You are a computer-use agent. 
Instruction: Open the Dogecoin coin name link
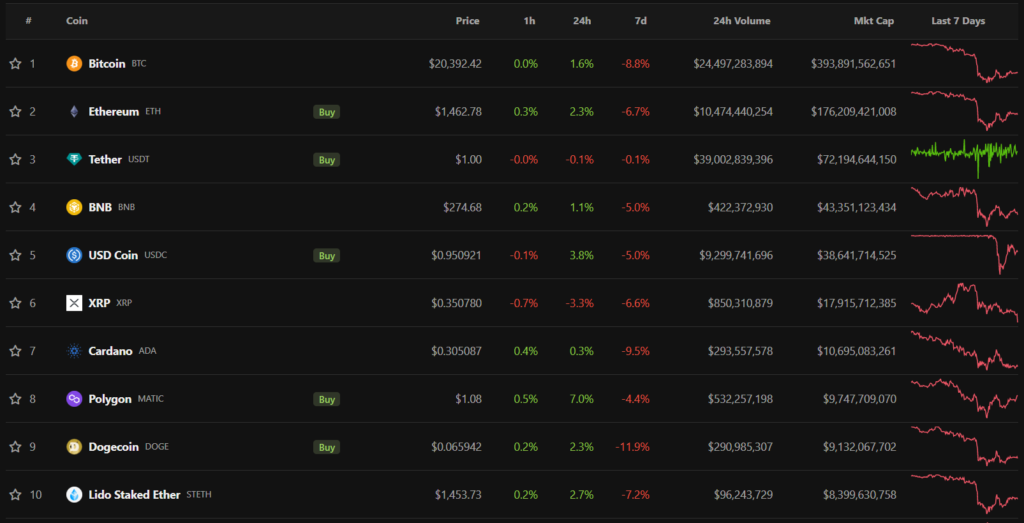[x=114, y=447]
